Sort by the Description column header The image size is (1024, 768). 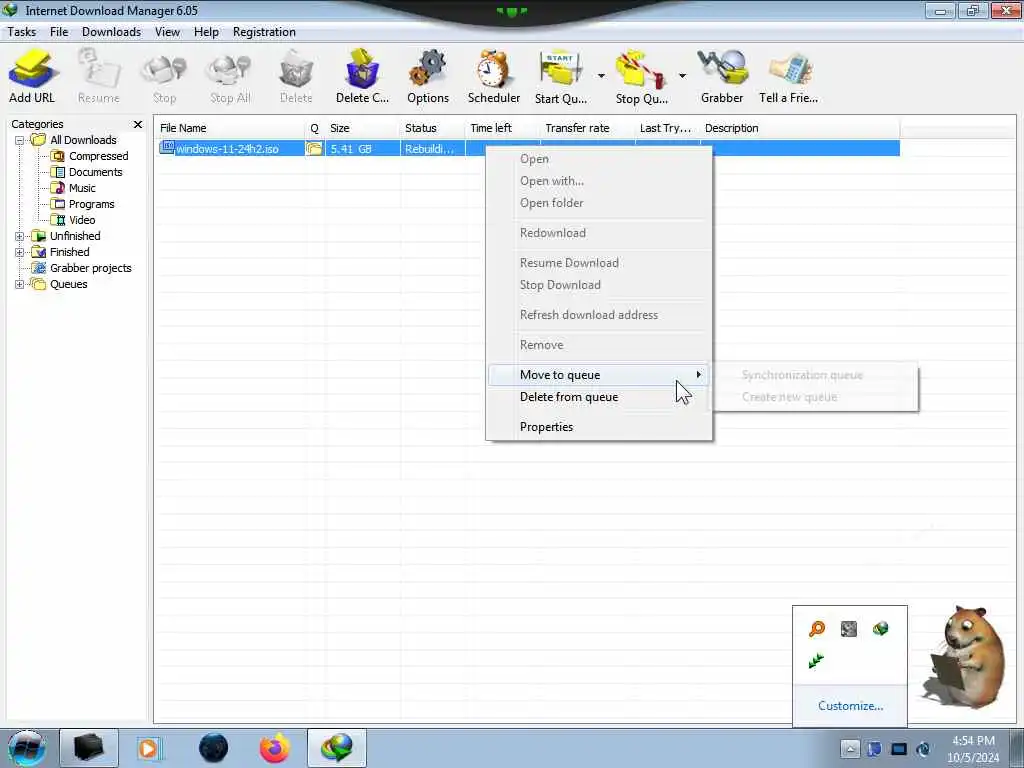tap(800, 128)
